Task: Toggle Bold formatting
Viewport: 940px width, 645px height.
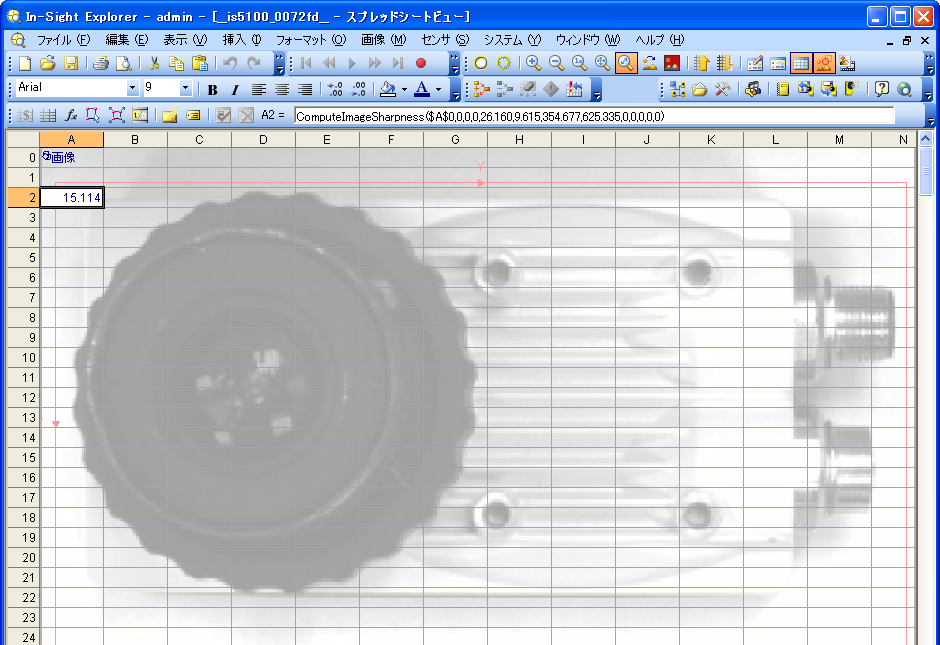Action: [x=212, y=89]
